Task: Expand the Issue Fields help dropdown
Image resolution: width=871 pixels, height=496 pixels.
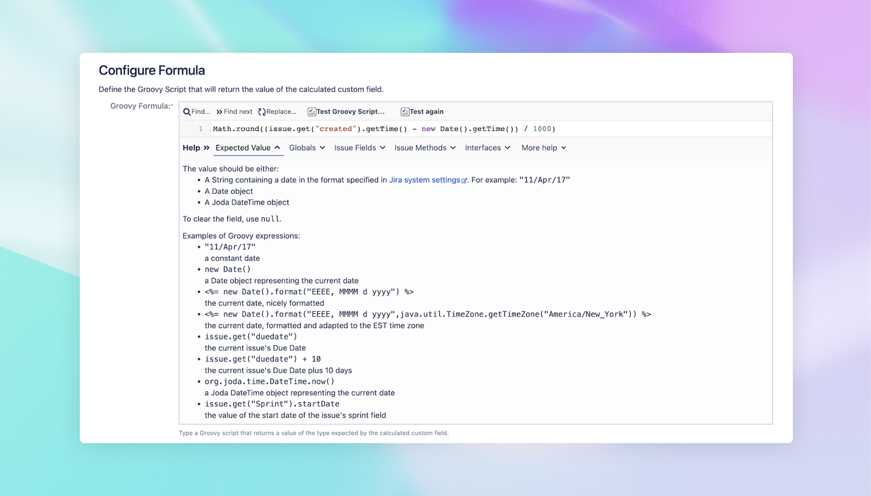Action: tap(359, 148)
